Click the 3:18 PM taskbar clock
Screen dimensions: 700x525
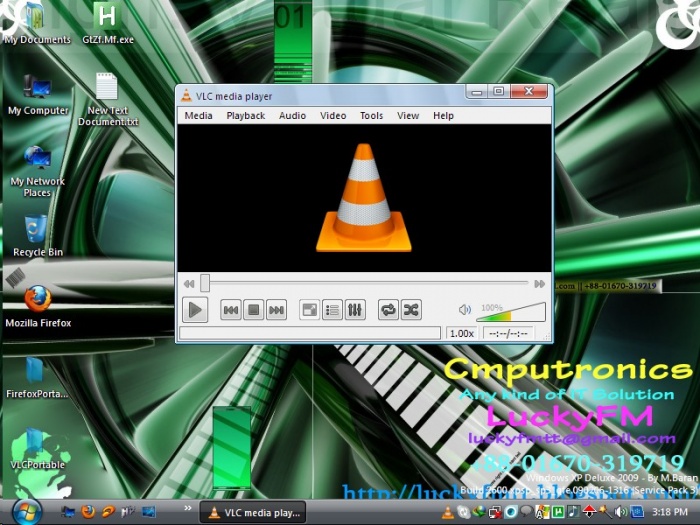coord(670,512)
